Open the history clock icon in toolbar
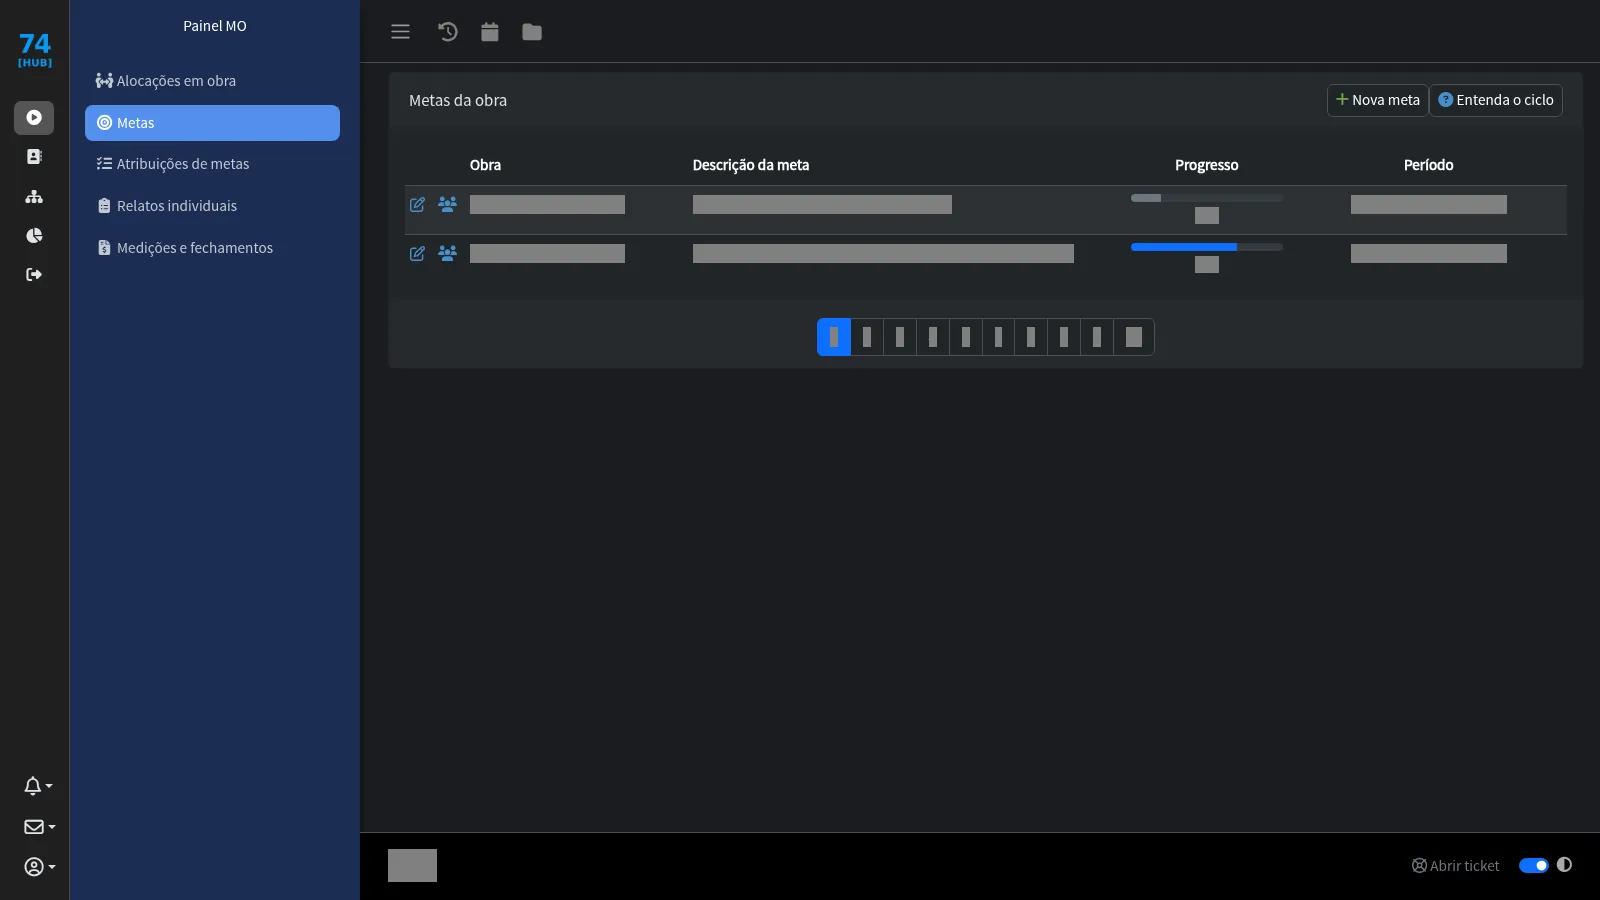Viewport: 1600px width, 900px height. click(x=447, y=32)
